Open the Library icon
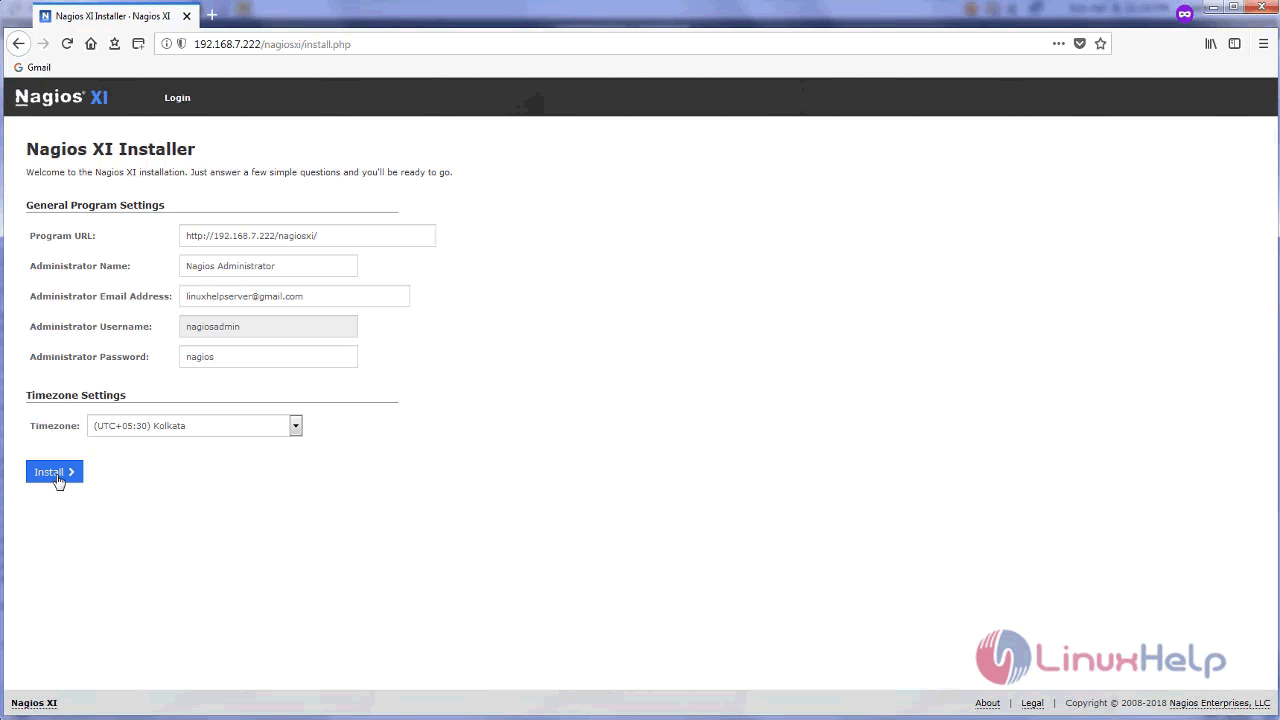This screenshot has width=1280, height=720. [1211, 44]
